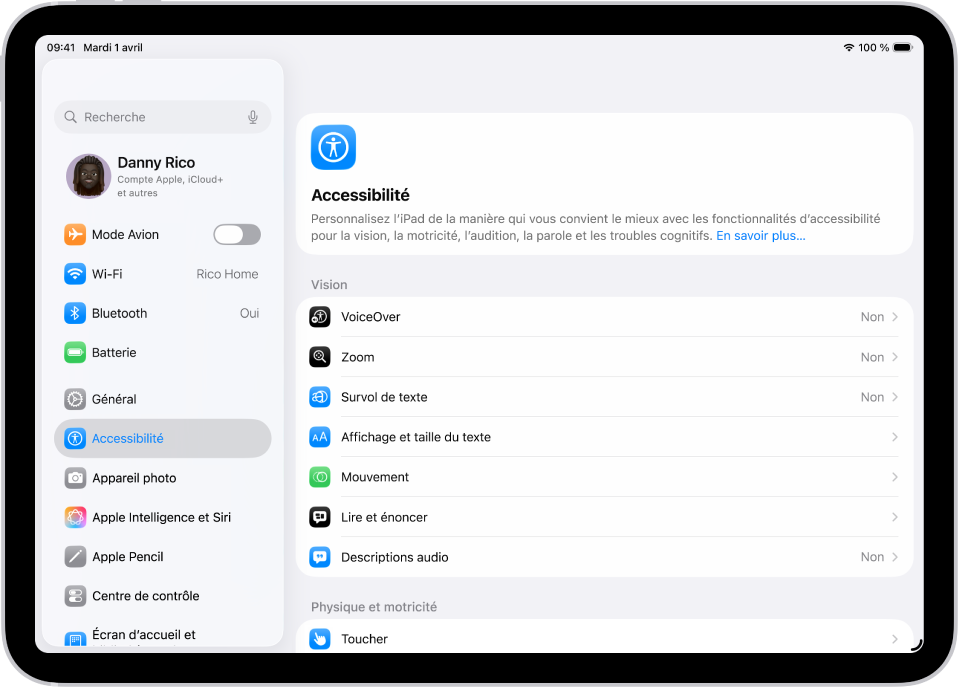Click the Survol de texte icon
960x692 pixels.
tap(320, 396)
